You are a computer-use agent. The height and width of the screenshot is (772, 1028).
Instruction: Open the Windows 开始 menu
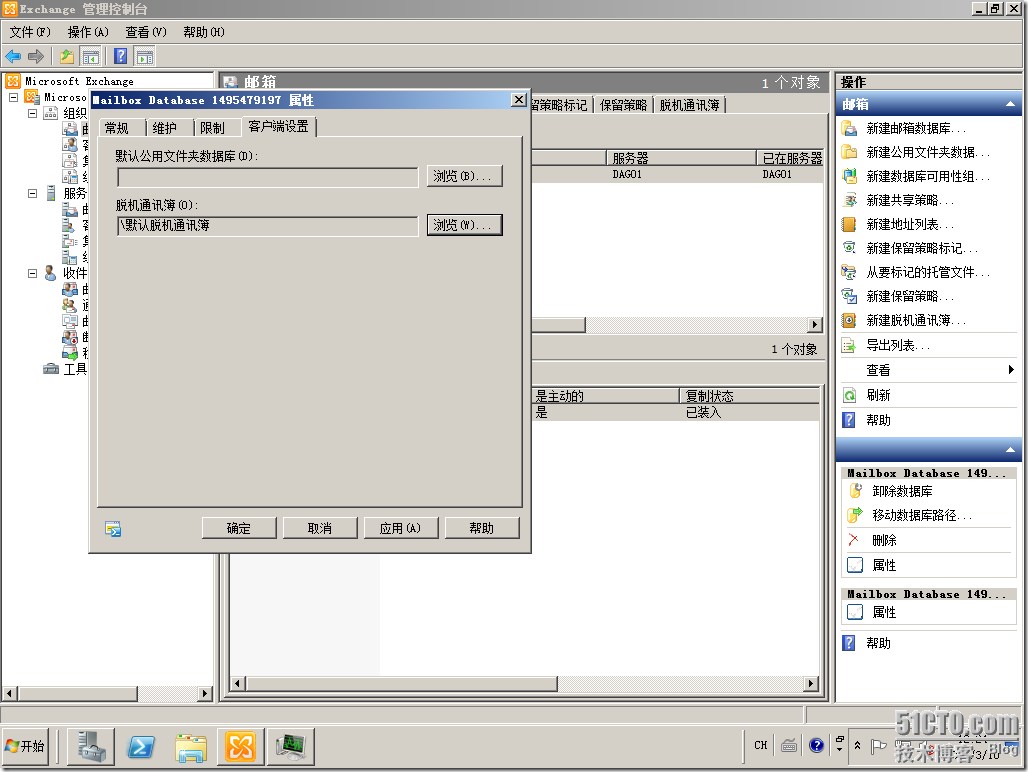tap(26, 746)
